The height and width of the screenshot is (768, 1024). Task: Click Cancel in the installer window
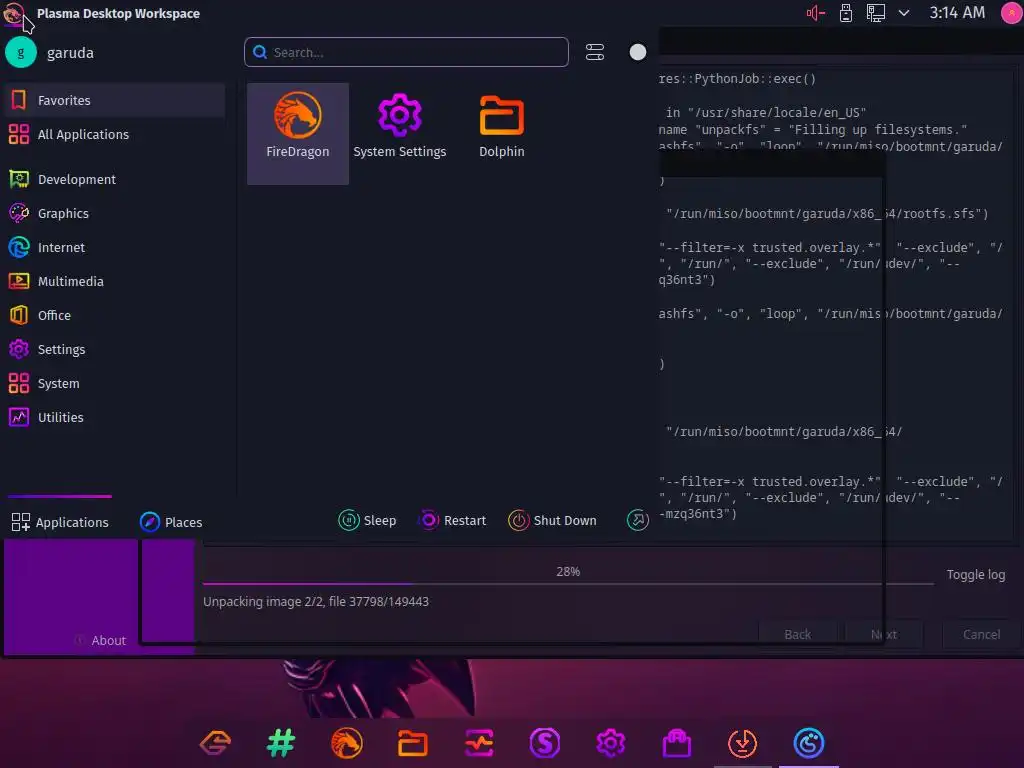982,634
